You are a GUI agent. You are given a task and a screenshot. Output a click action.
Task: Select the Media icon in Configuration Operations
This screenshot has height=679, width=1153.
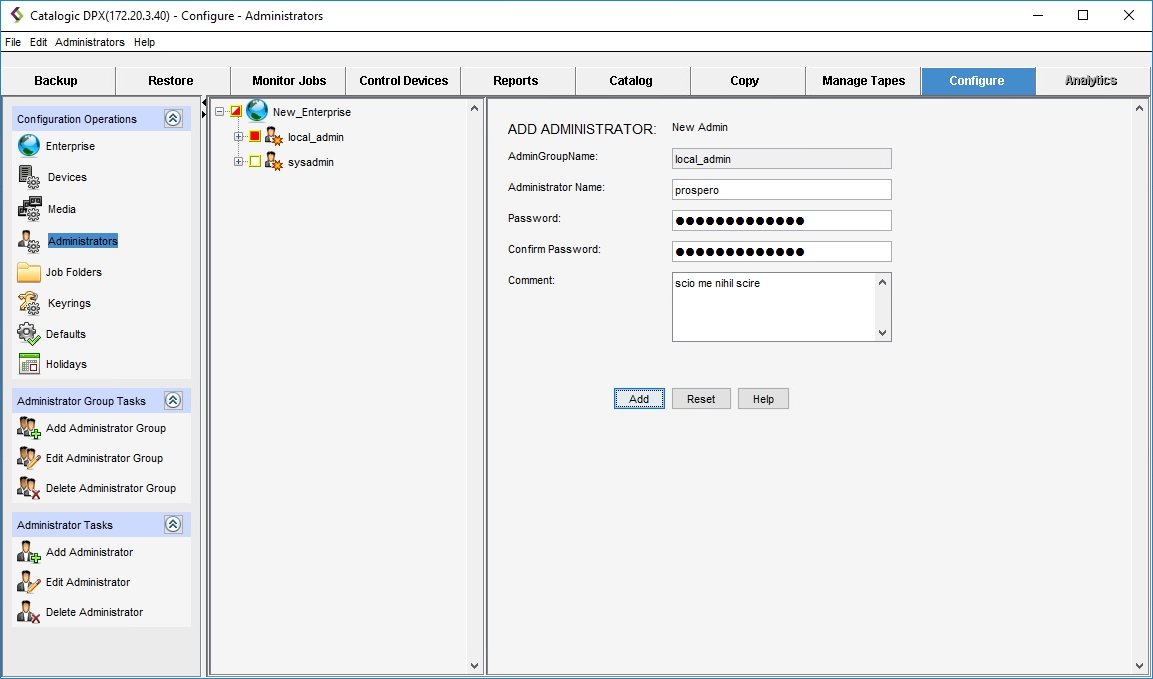(29, 209)
